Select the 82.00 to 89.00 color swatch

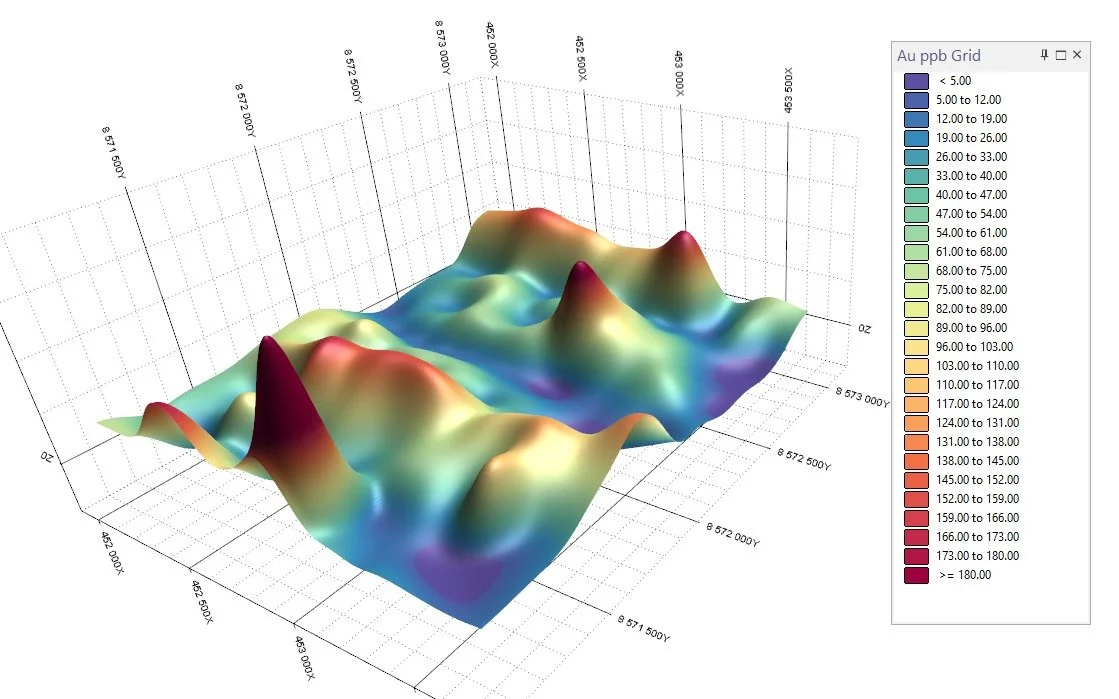click(916, 309)
